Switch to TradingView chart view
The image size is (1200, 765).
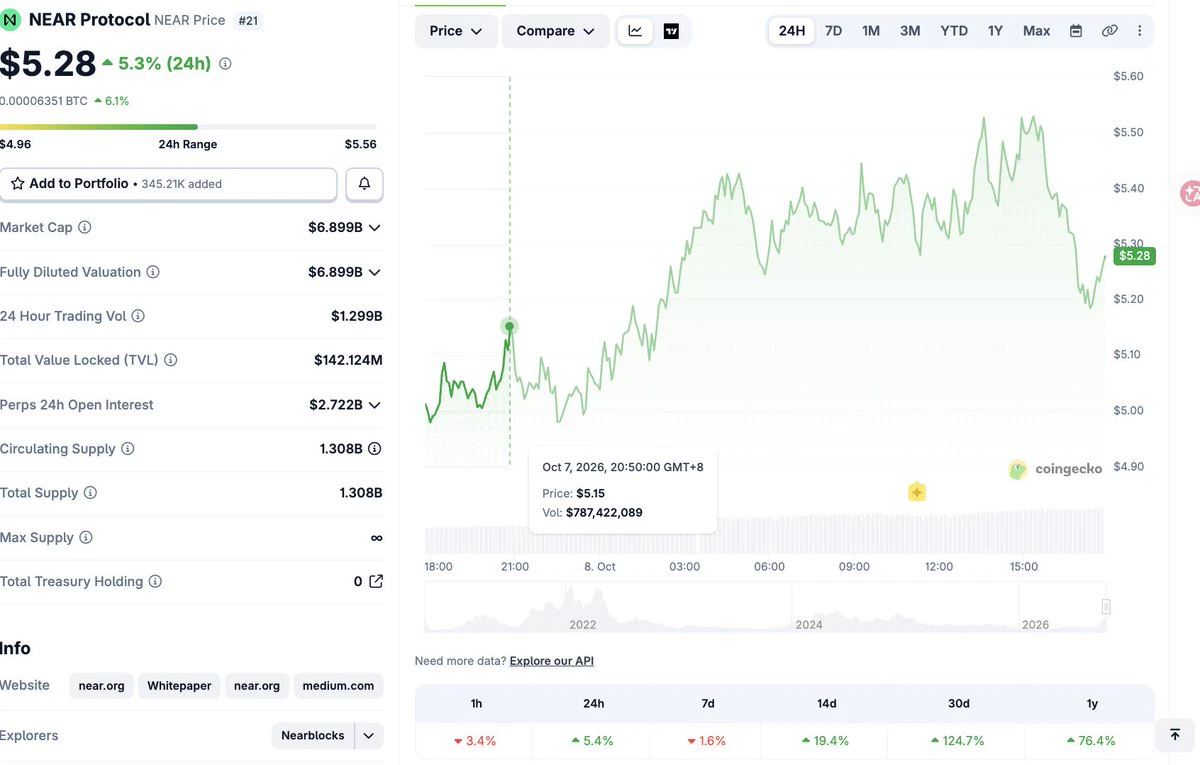[x=671, y=31]
